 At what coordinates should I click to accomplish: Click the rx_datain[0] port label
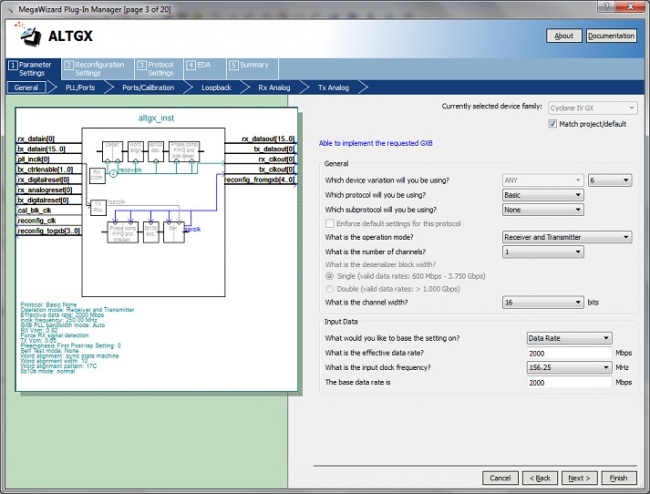click(36, 138)
